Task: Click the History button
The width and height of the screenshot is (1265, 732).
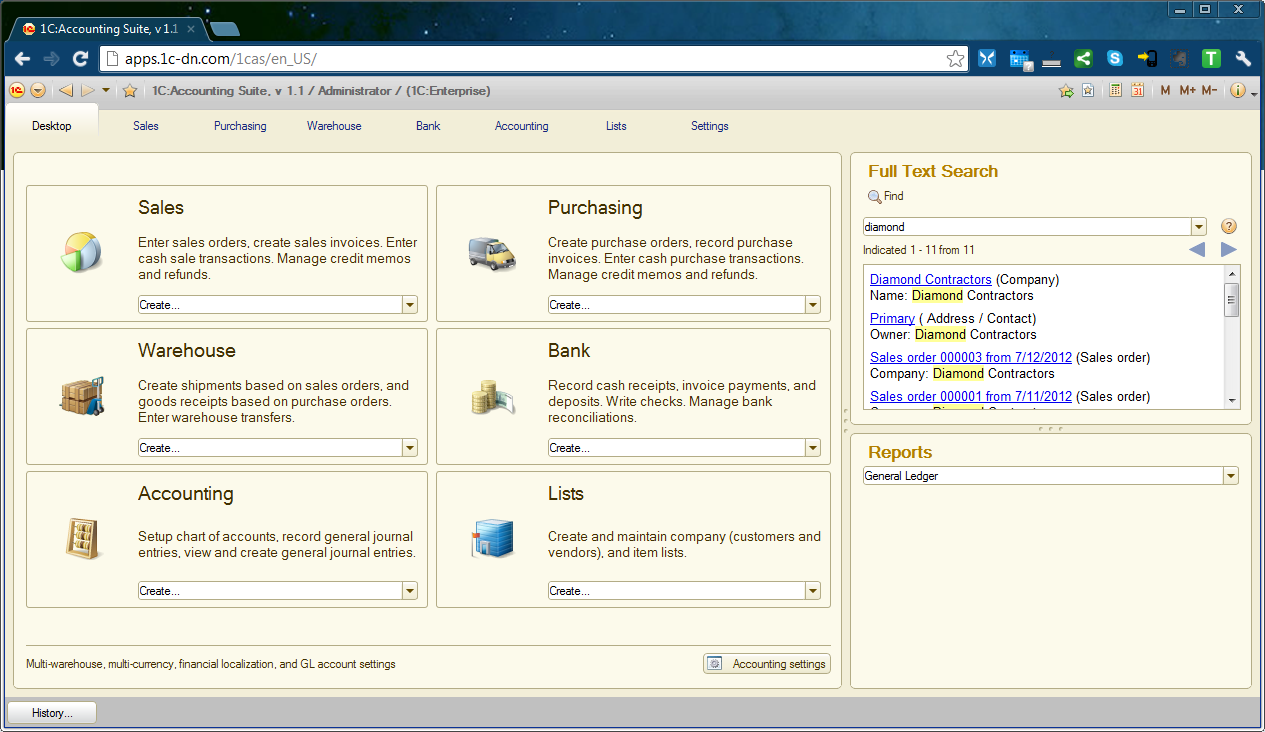Action: [x=53, y=713]
